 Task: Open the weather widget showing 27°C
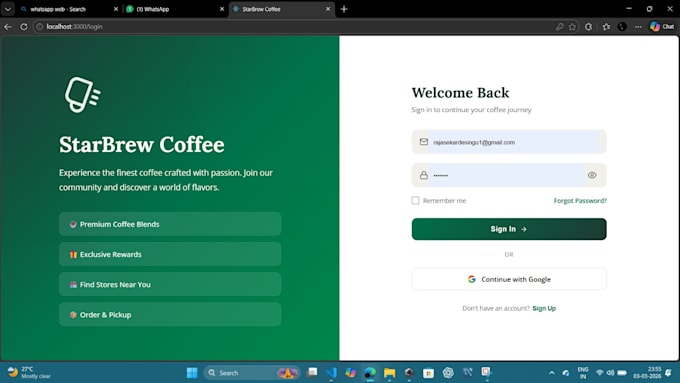click(x=29, y=373)
